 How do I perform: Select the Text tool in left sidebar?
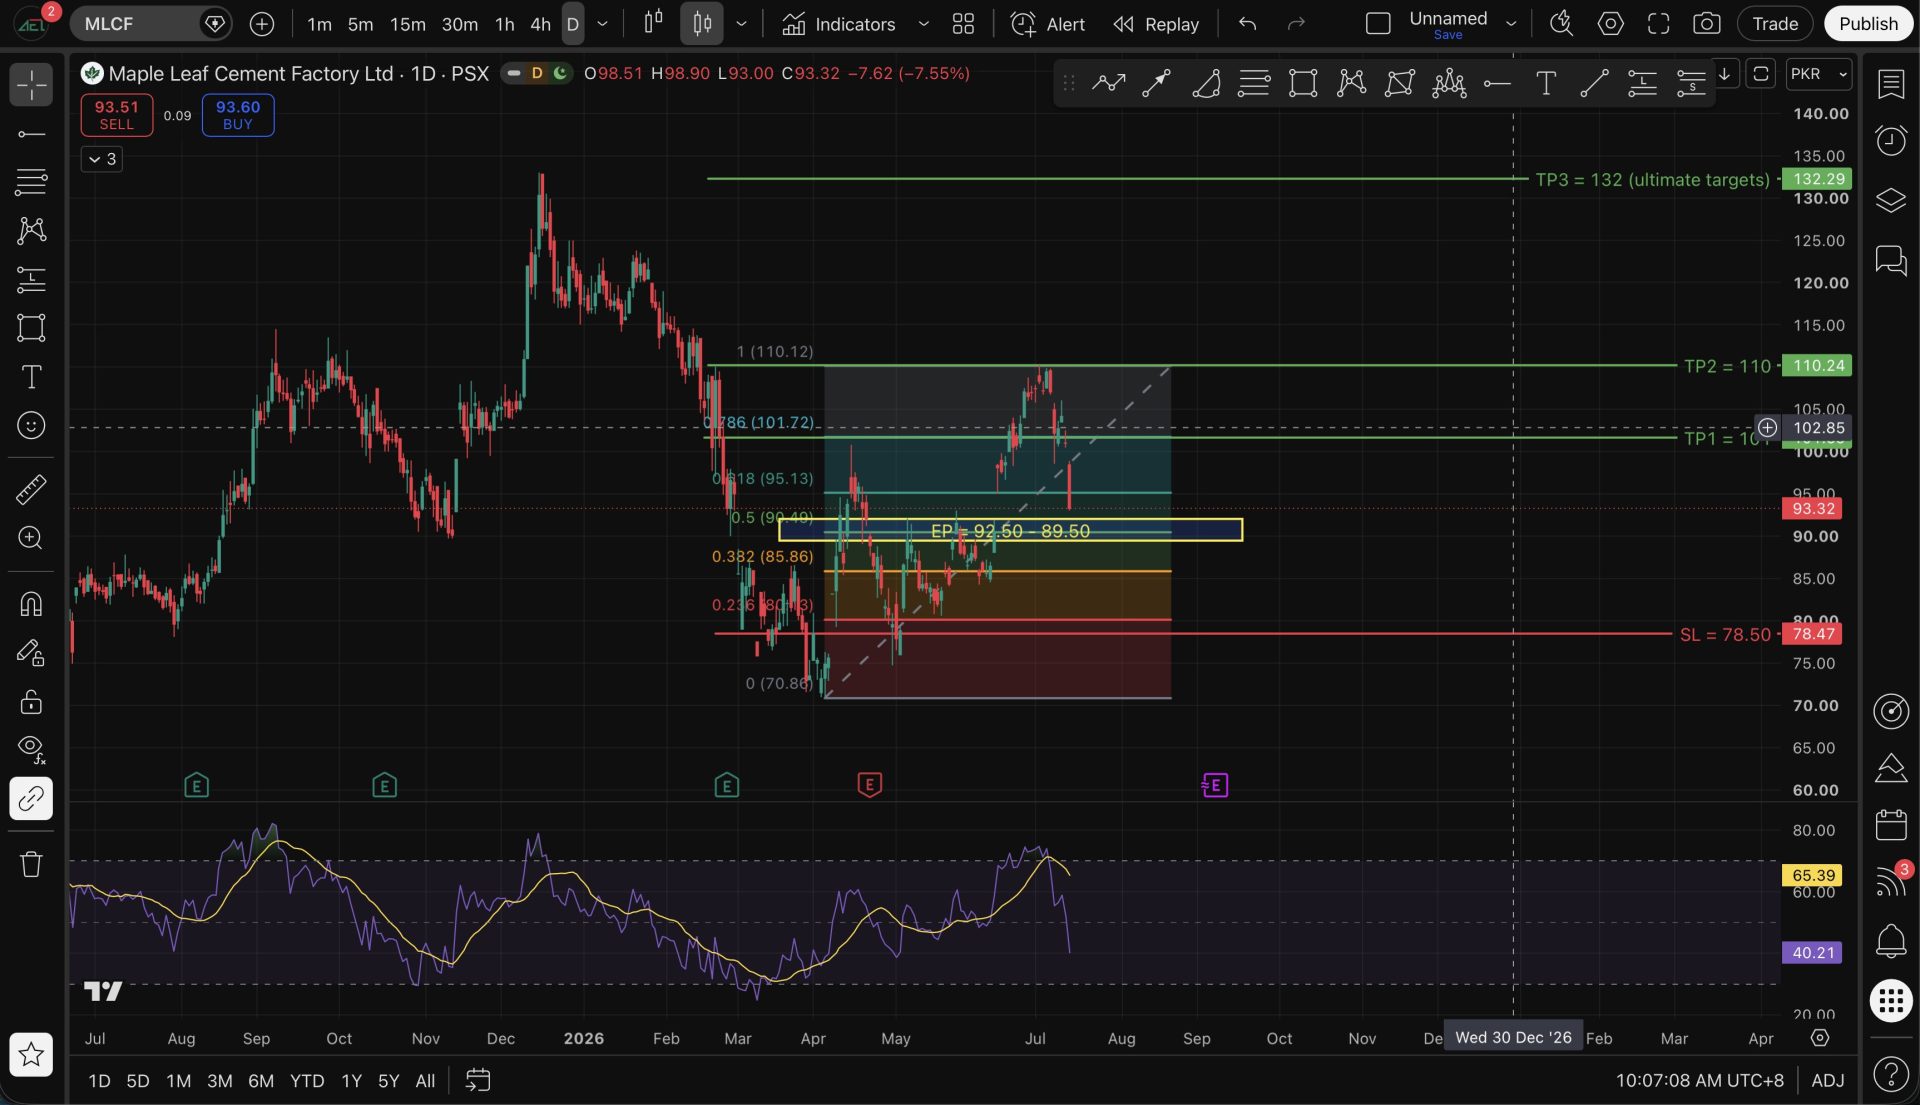31,377
